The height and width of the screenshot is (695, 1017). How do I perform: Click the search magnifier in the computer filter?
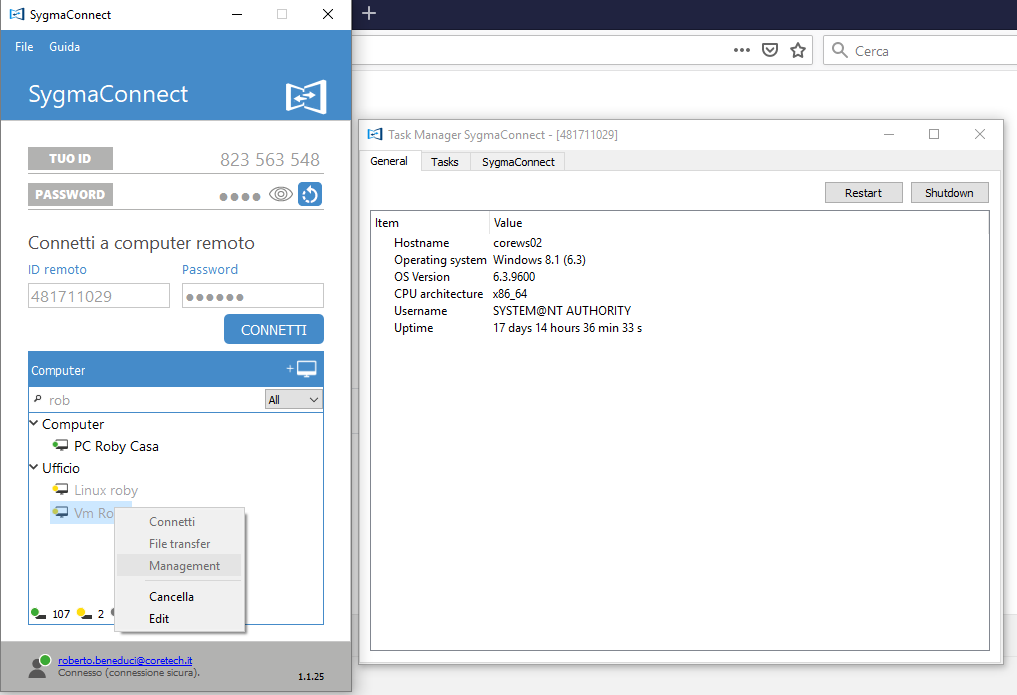click(38, 399)
